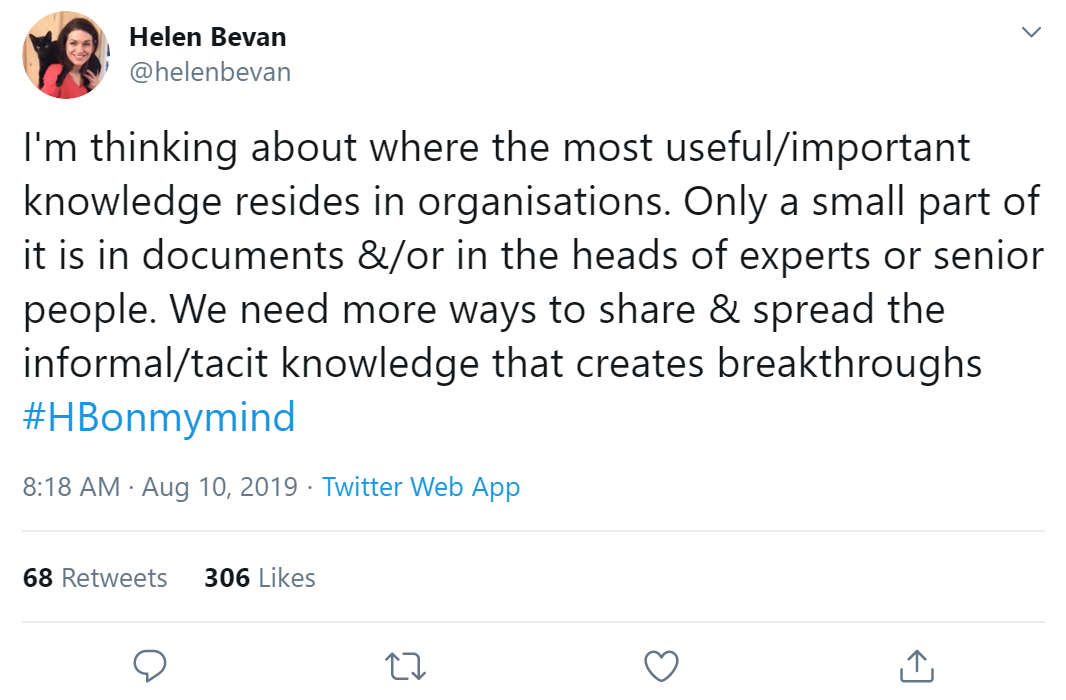Click the word "breakthroughs" in the tweet
The height and width of the screenshot is (700, 1066).
pos(850,363)
